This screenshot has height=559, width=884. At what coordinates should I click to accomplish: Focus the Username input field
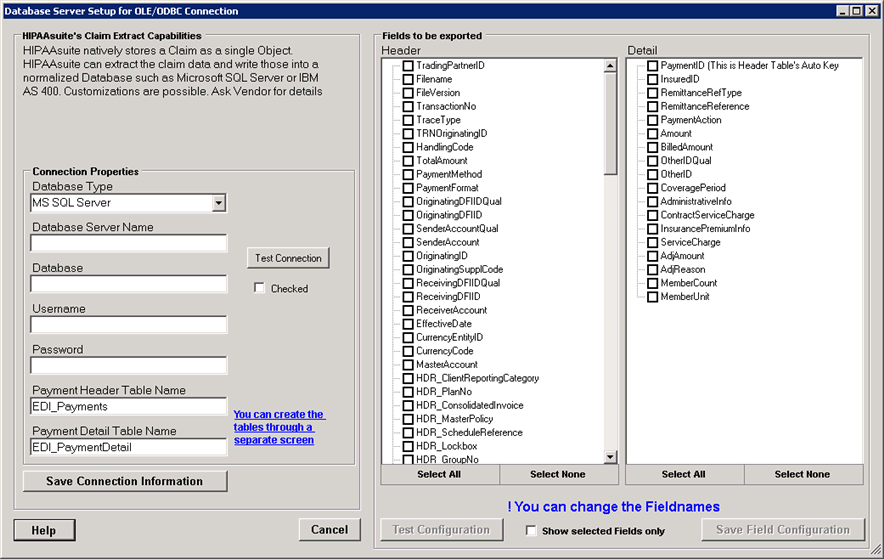coord(129,325)
